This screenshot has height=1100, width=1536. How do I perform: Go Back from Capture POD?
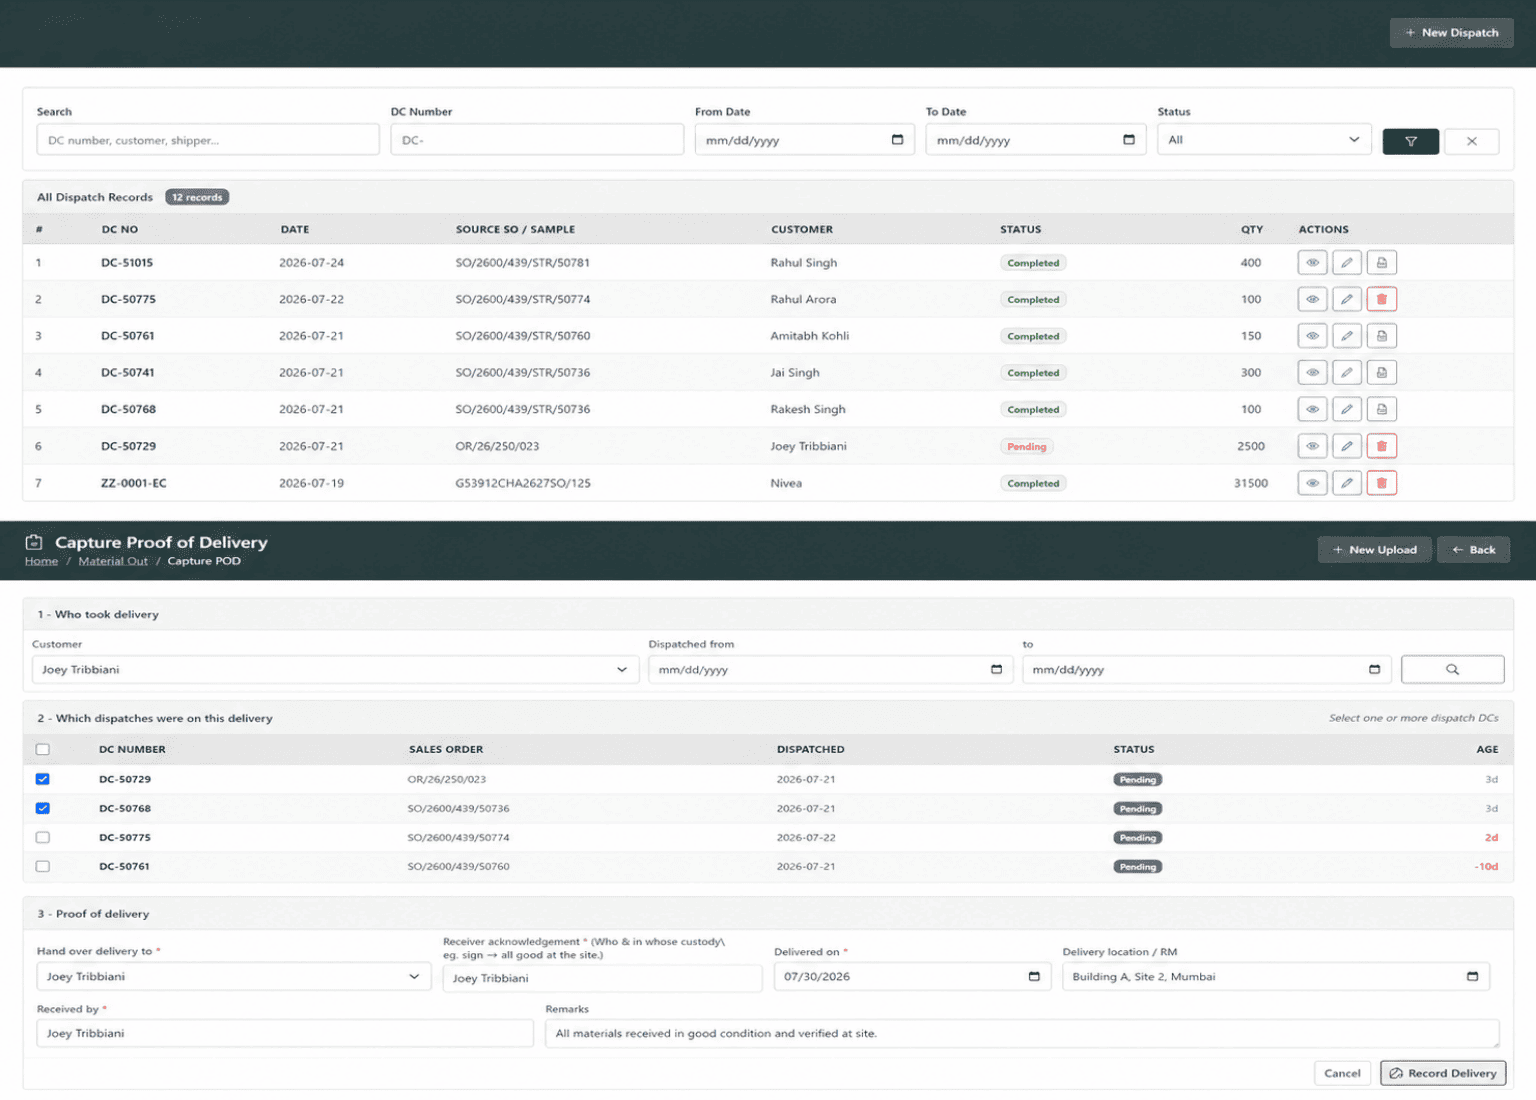tap(1473, 550)
